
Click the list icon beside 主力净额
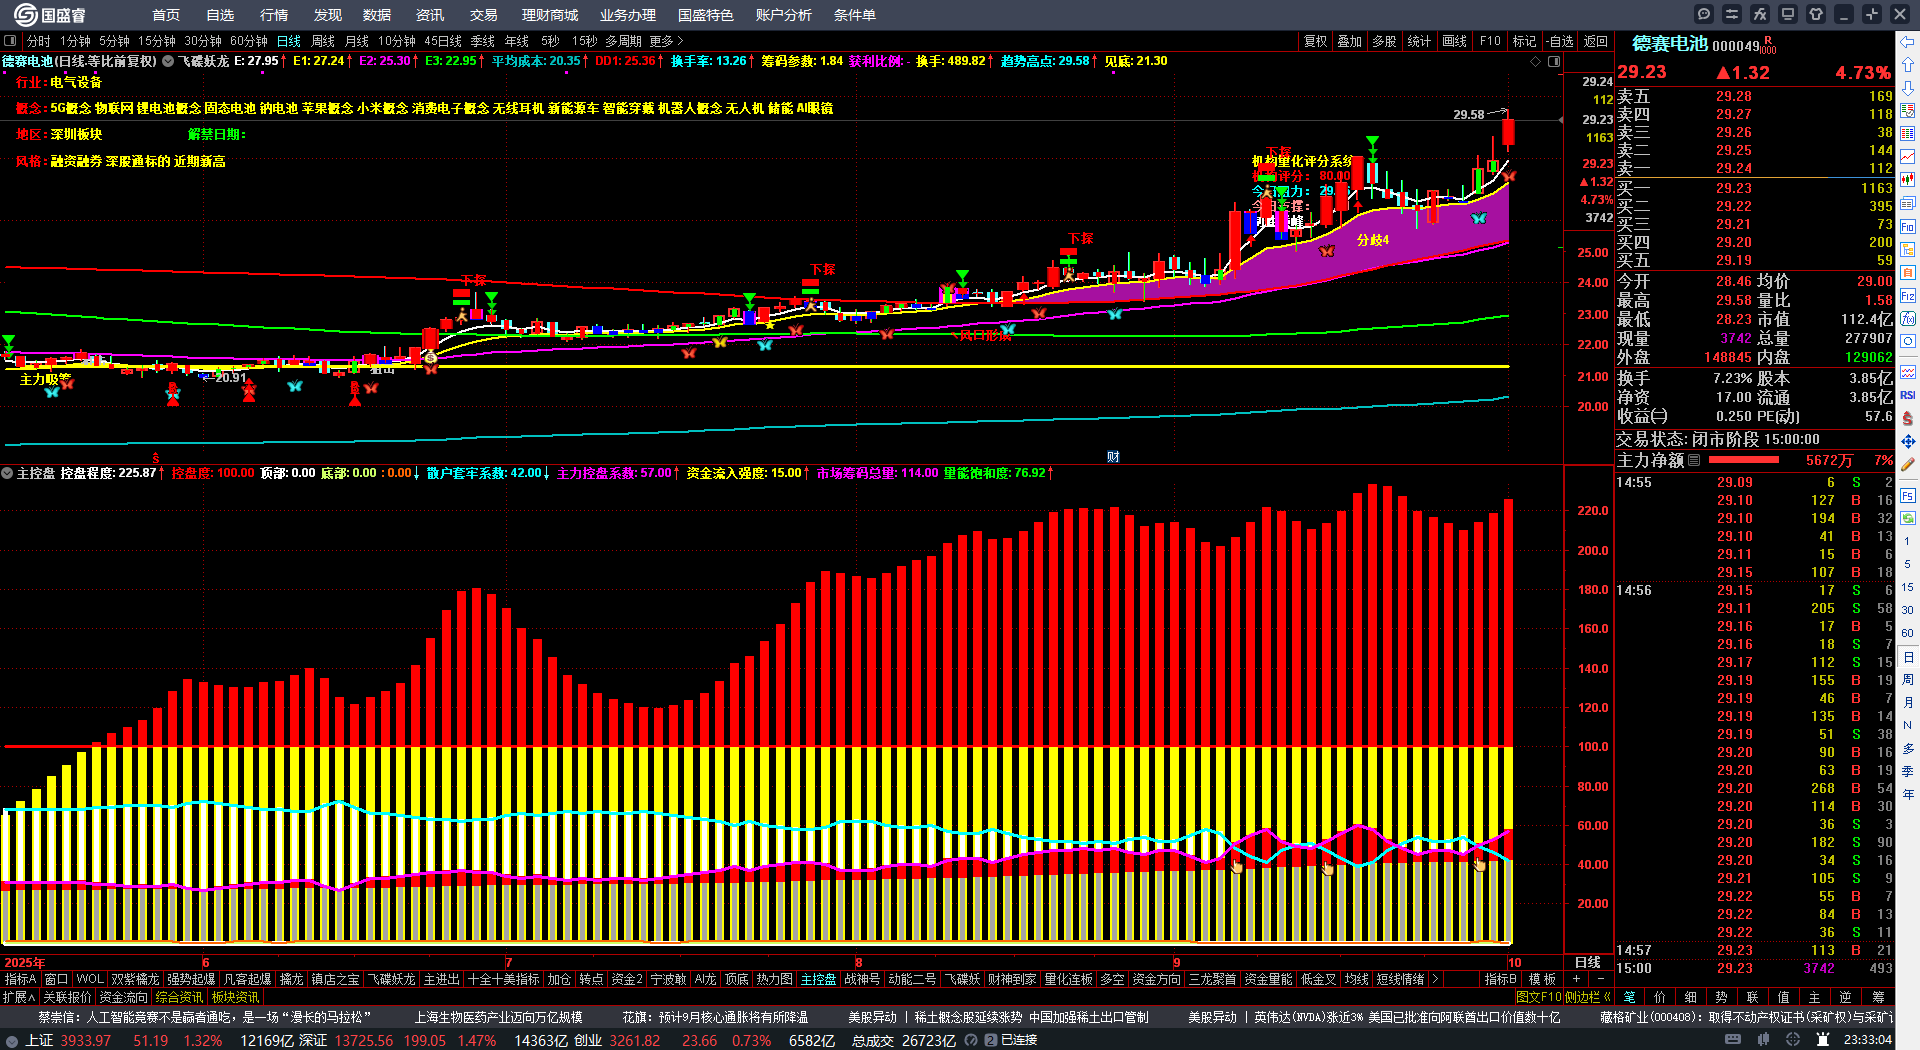pyautogui.click(x=1694, y=460)
